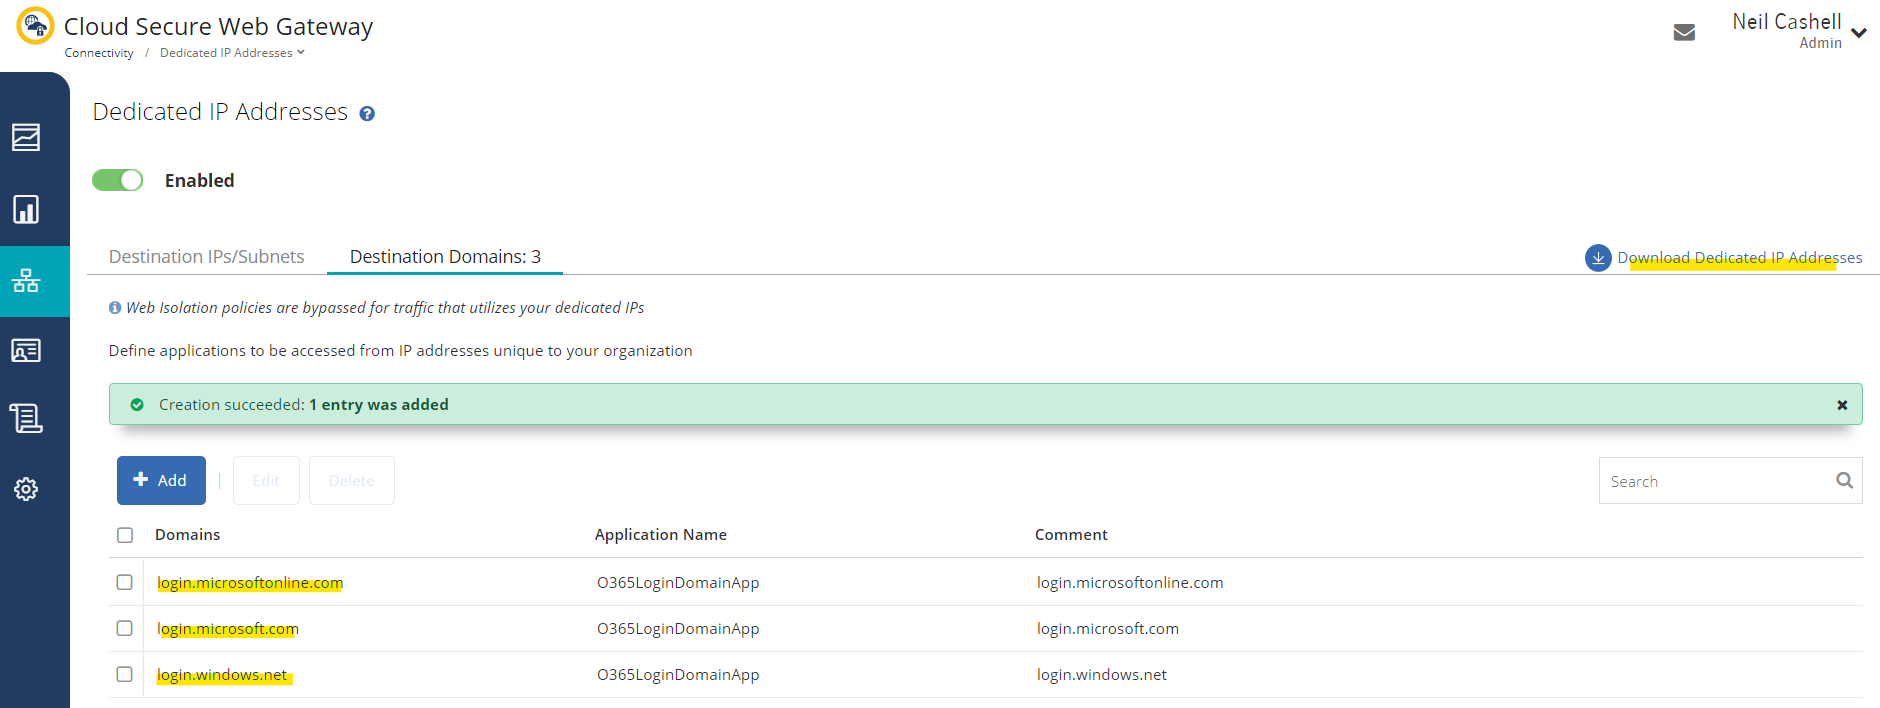This screenshot has width=1880, height=708.
Task: Open the reports bar-chart icon in sidebar
Action: tap(26, 209)
